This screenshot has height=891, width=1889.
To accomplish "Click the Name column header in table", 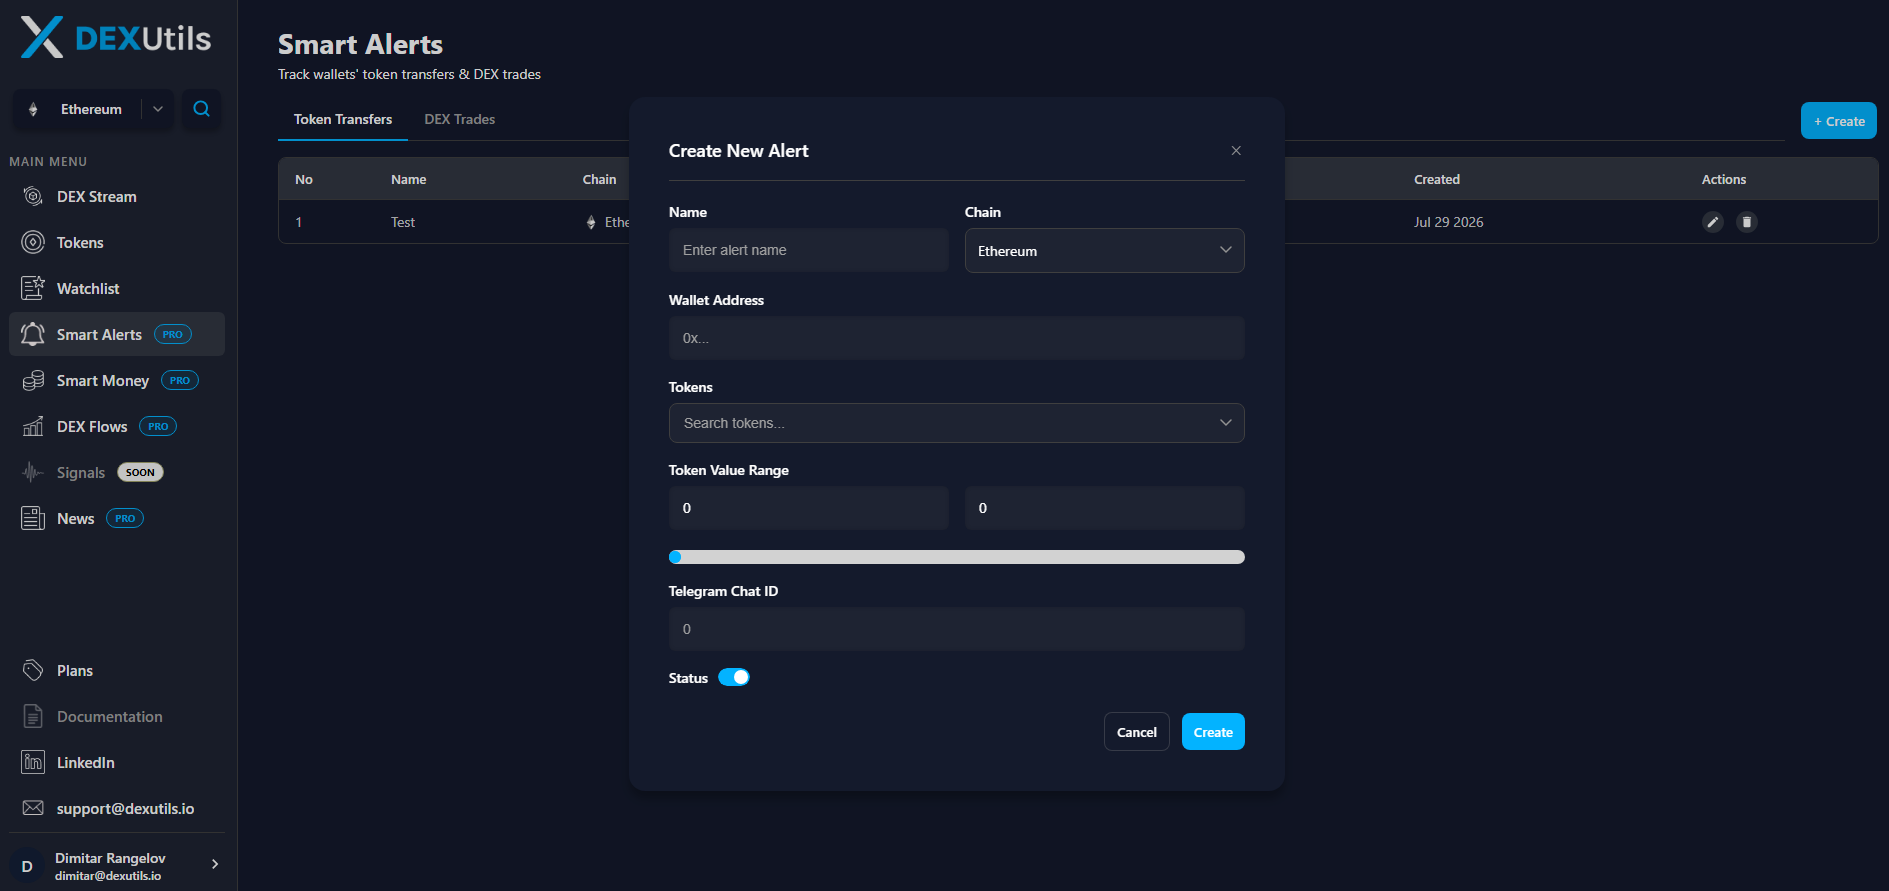I will coord(408,179).
